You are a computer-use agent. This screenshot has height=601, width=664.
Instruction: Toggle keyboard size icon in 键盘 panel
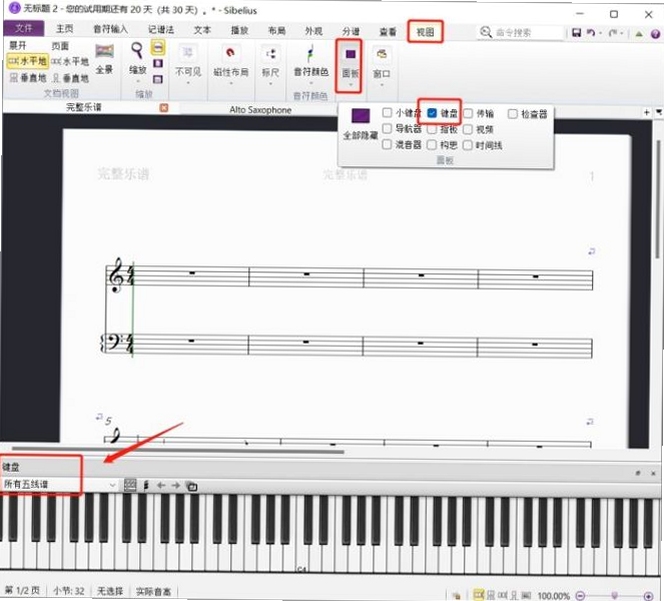tap(130, 485)
